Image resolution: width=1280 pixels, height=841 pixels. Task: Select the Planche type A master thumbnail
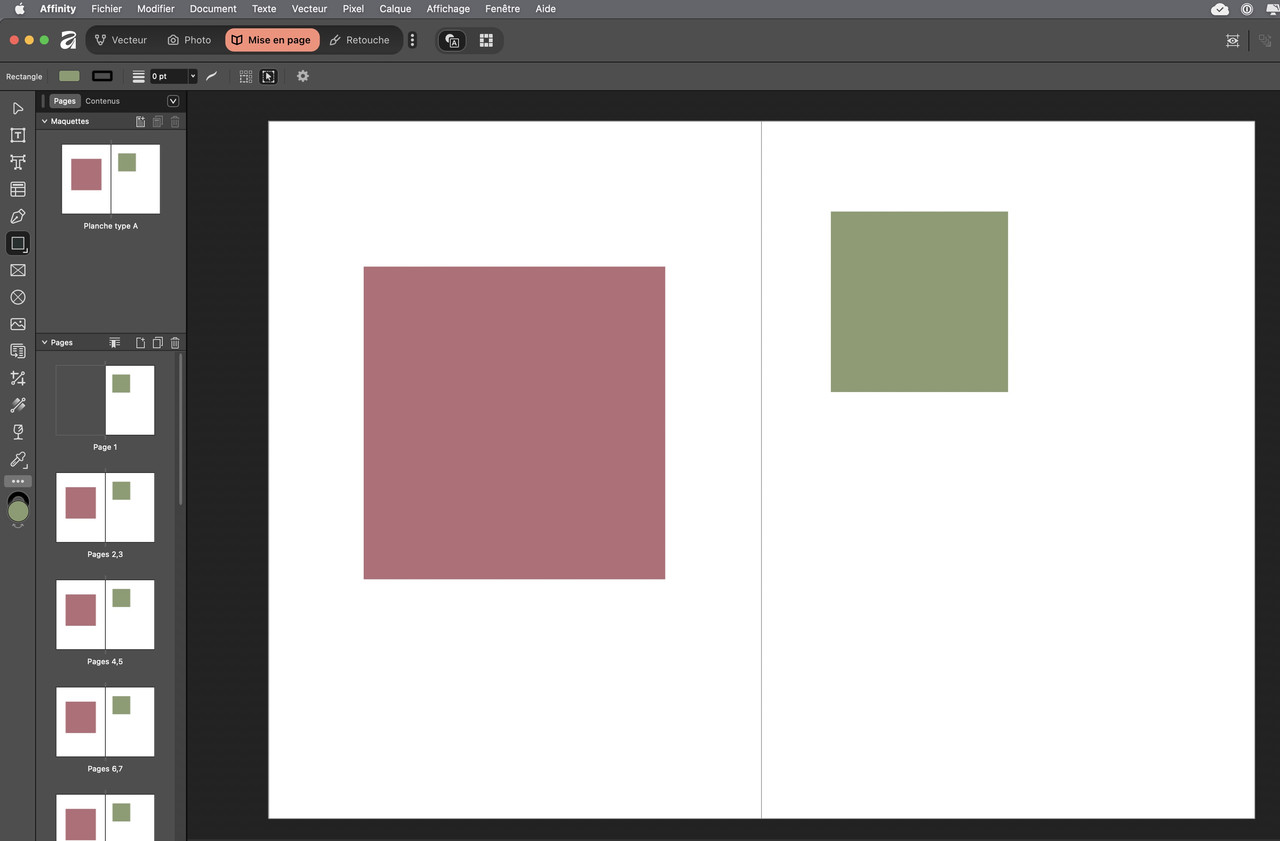point(110,179)
